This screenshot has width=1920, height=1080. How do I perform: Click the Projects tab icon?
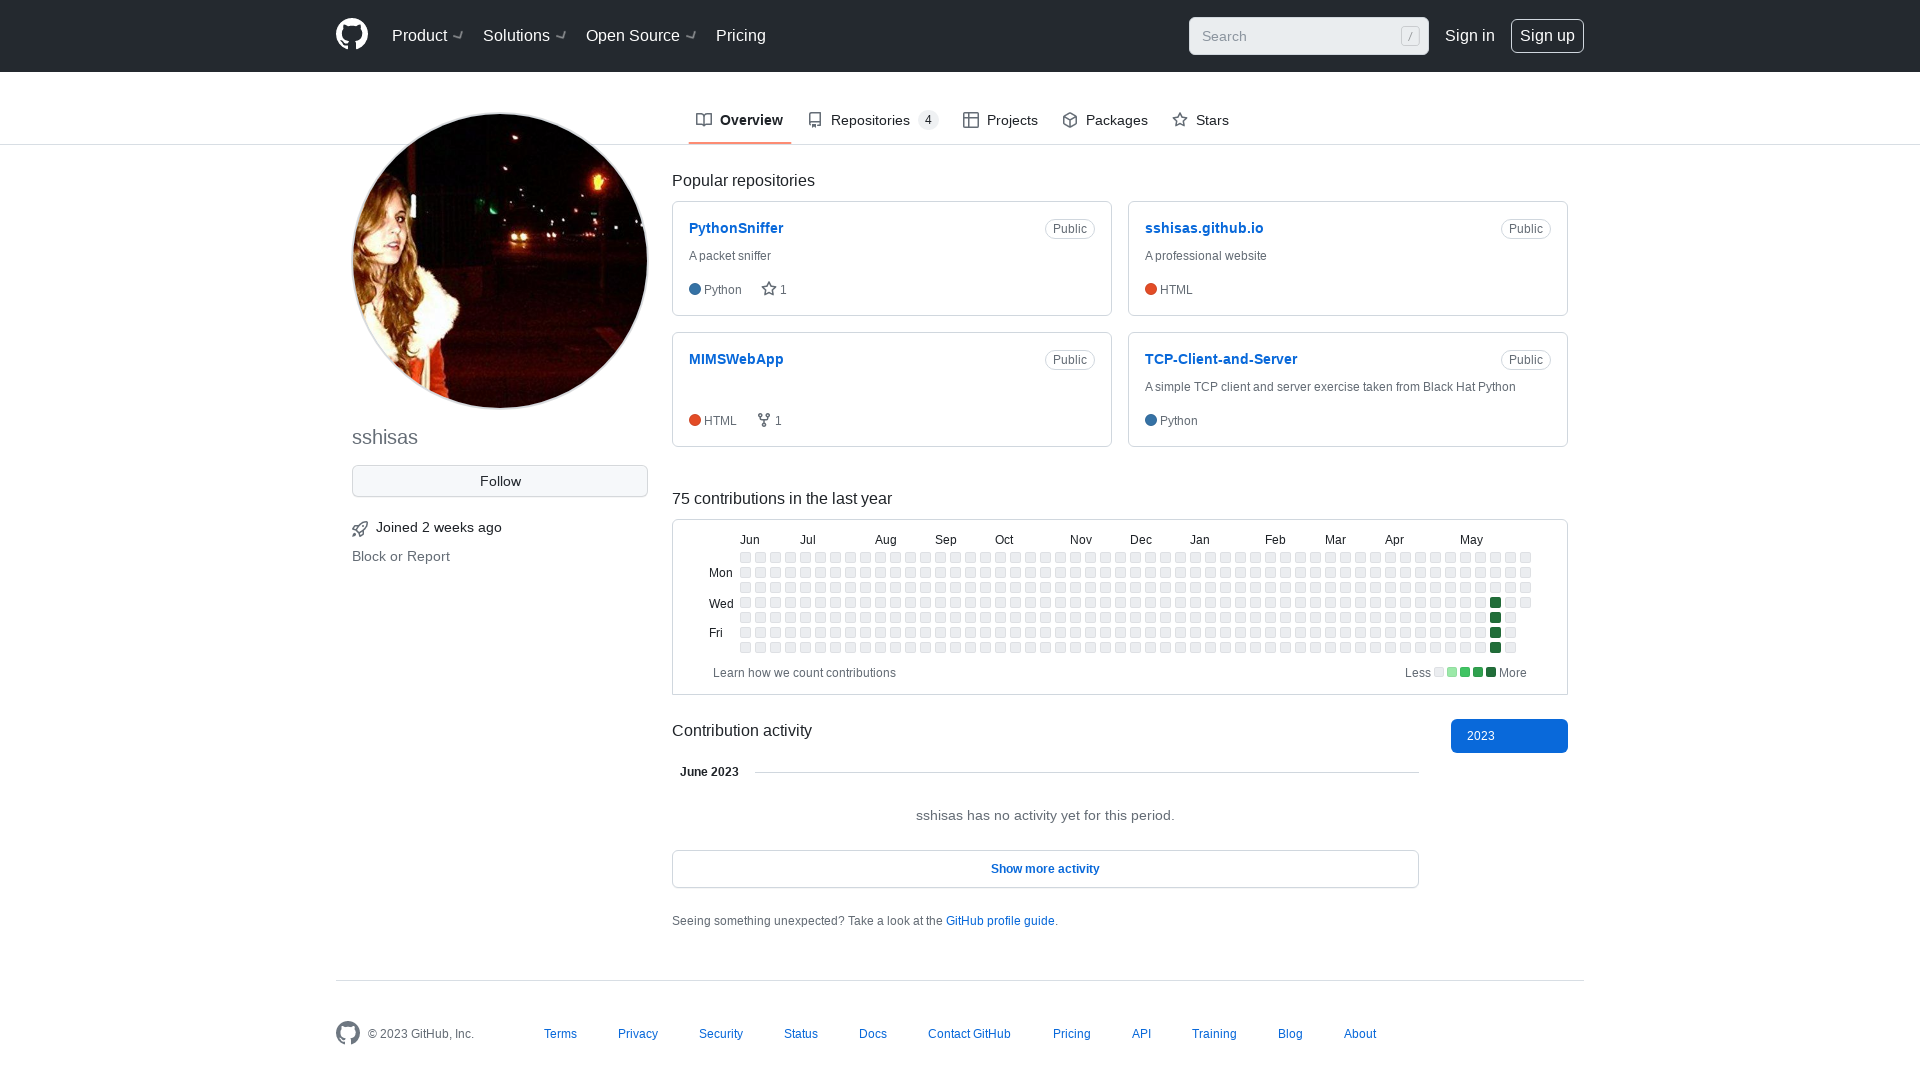(971, 120)
